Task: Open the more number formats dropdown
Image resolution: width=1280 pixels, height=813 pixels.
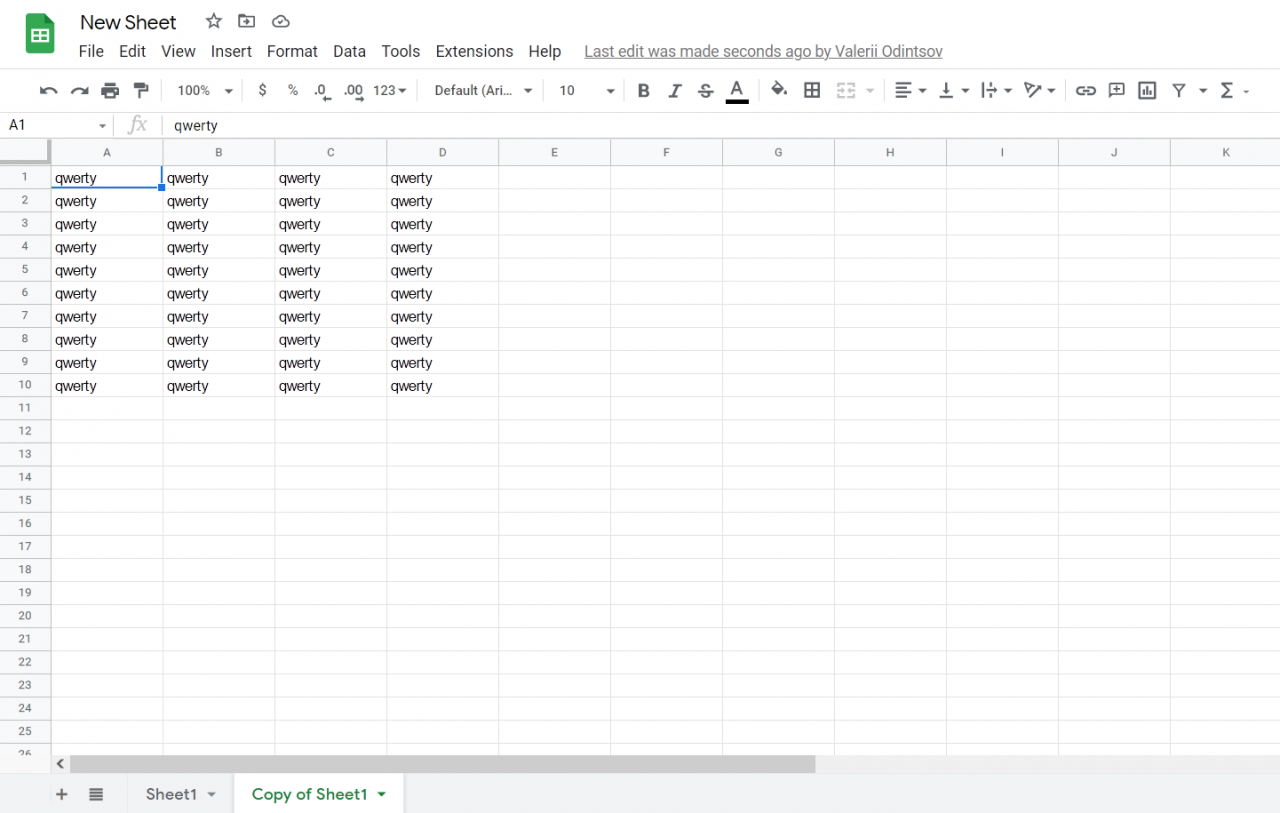Action: (x=388, y=90)
